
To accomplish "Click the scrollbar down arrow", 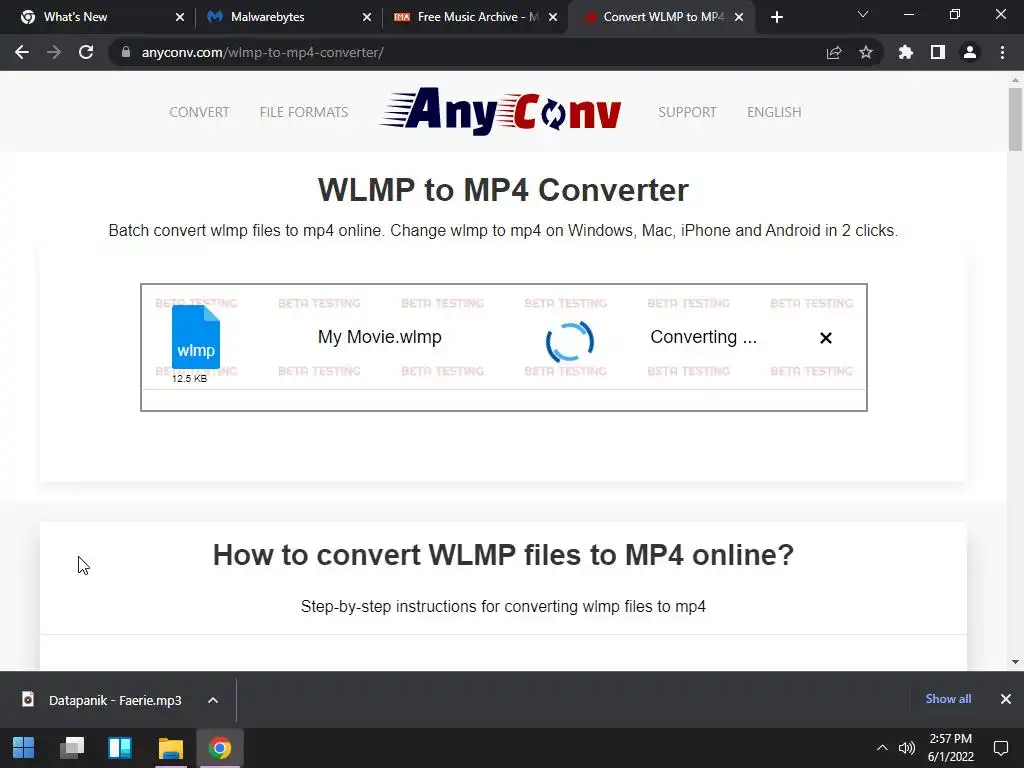I will click(1015, 662).
